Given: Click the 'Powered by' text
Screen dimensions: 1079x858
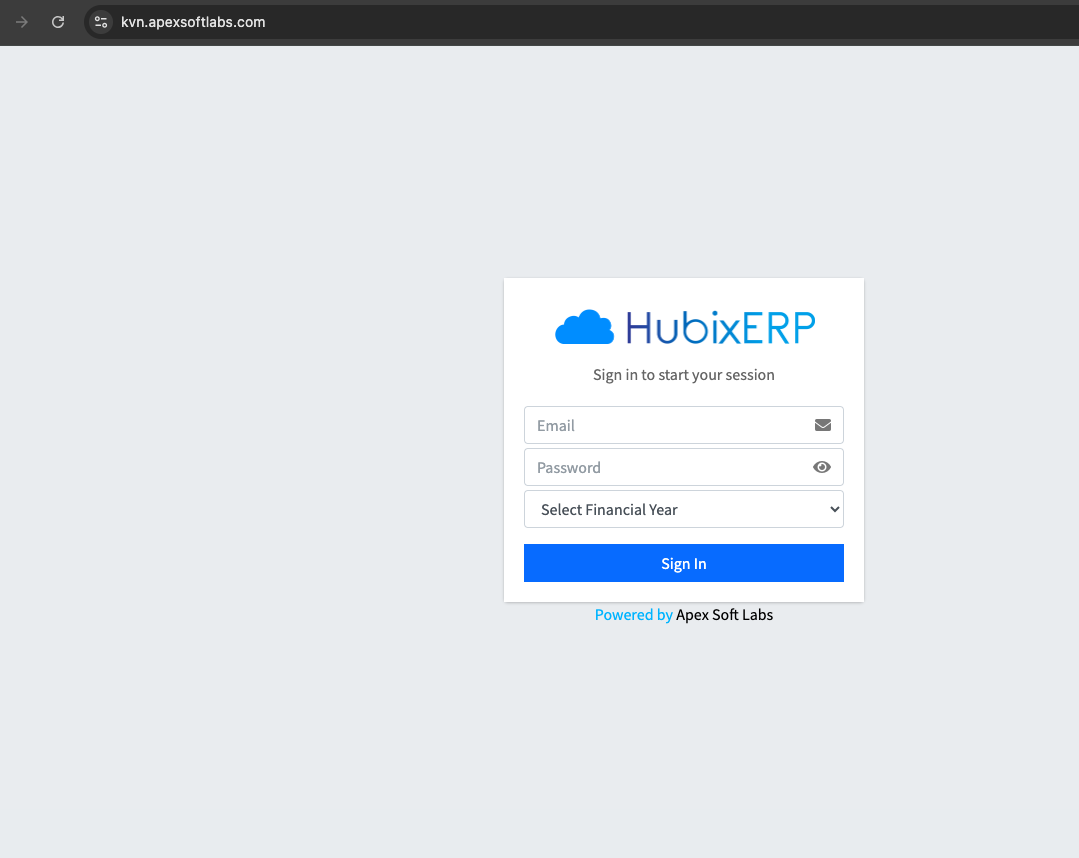Looking at the screenshot, I should click(x=633, y=615).
